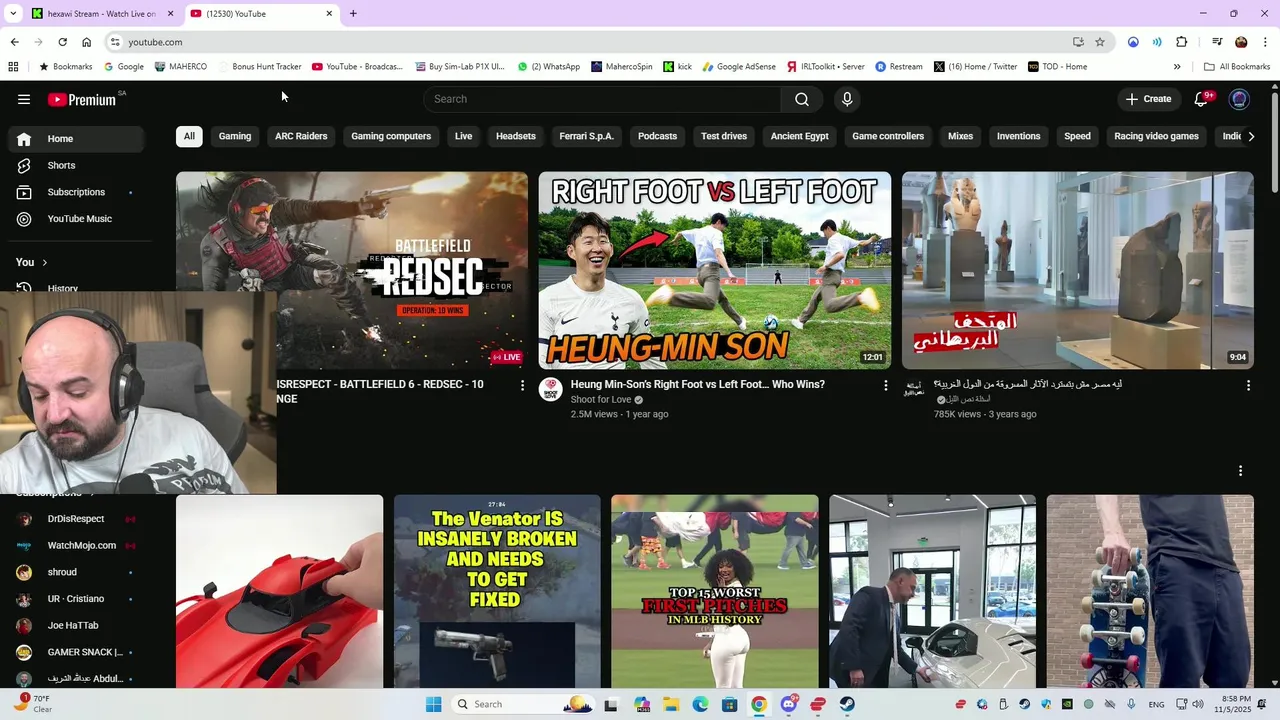Select the Ferrari S.p.A. chip
This screenshot has height=720, width=1280.
[586, 136]
